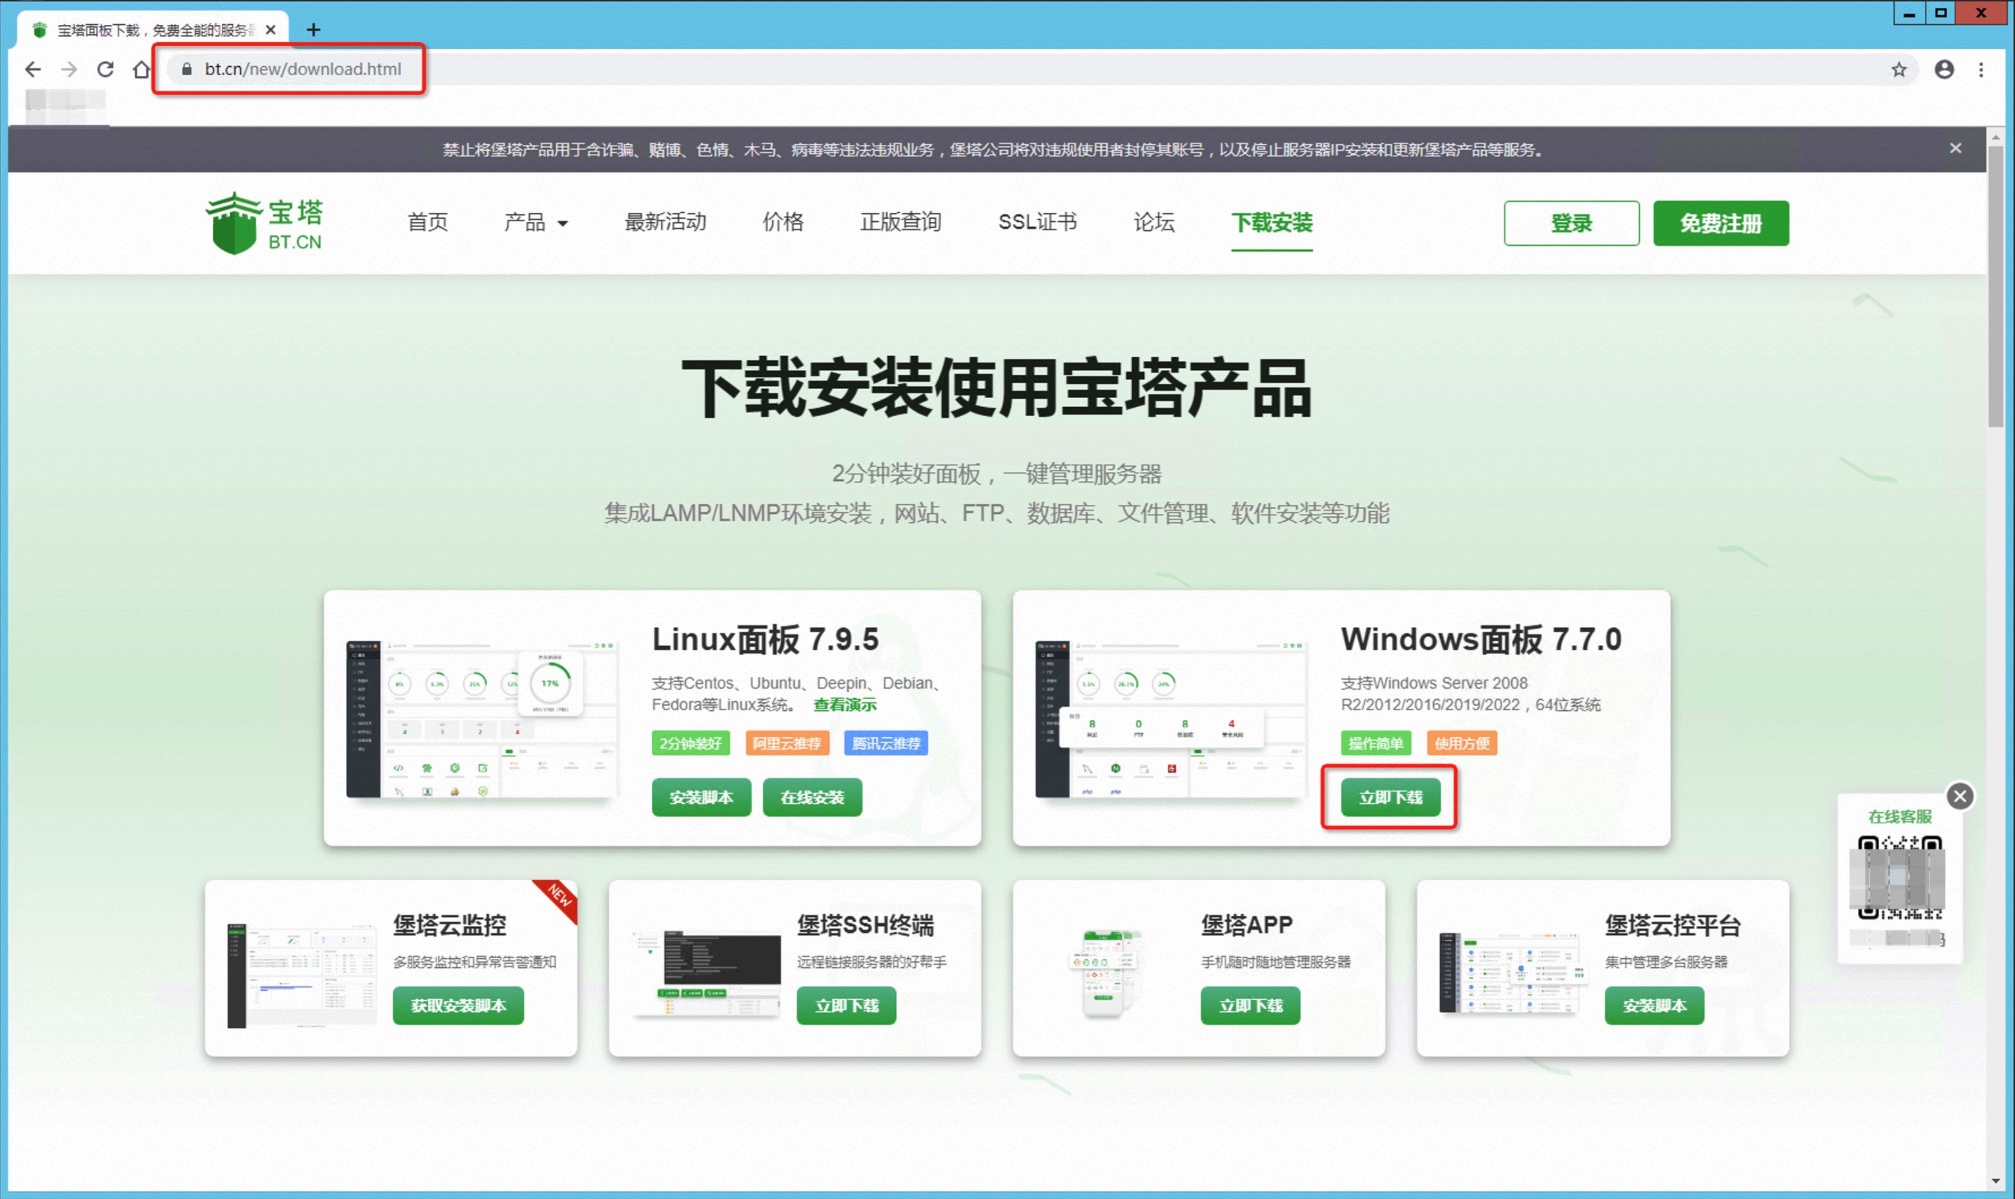Viewport: 2015px width, 1199px height.
Task: Click the 登录 button
Action: (1571, 223)
